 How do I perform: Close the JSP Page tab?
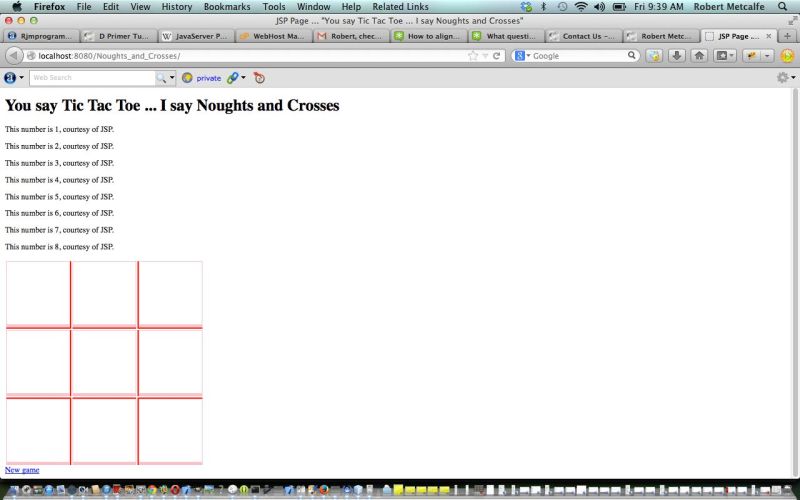(768, 36)
